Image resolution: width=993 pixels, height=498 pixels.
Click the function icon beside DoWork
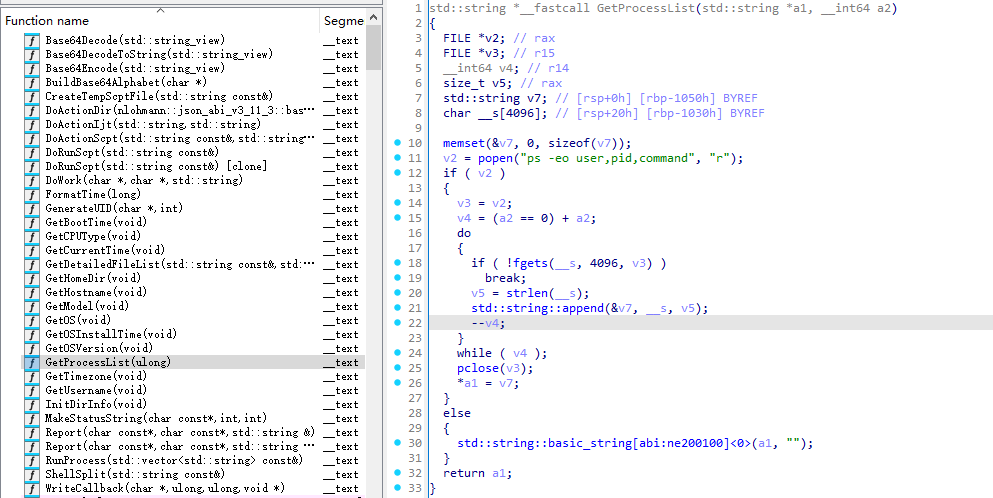[x=31, y=180]
